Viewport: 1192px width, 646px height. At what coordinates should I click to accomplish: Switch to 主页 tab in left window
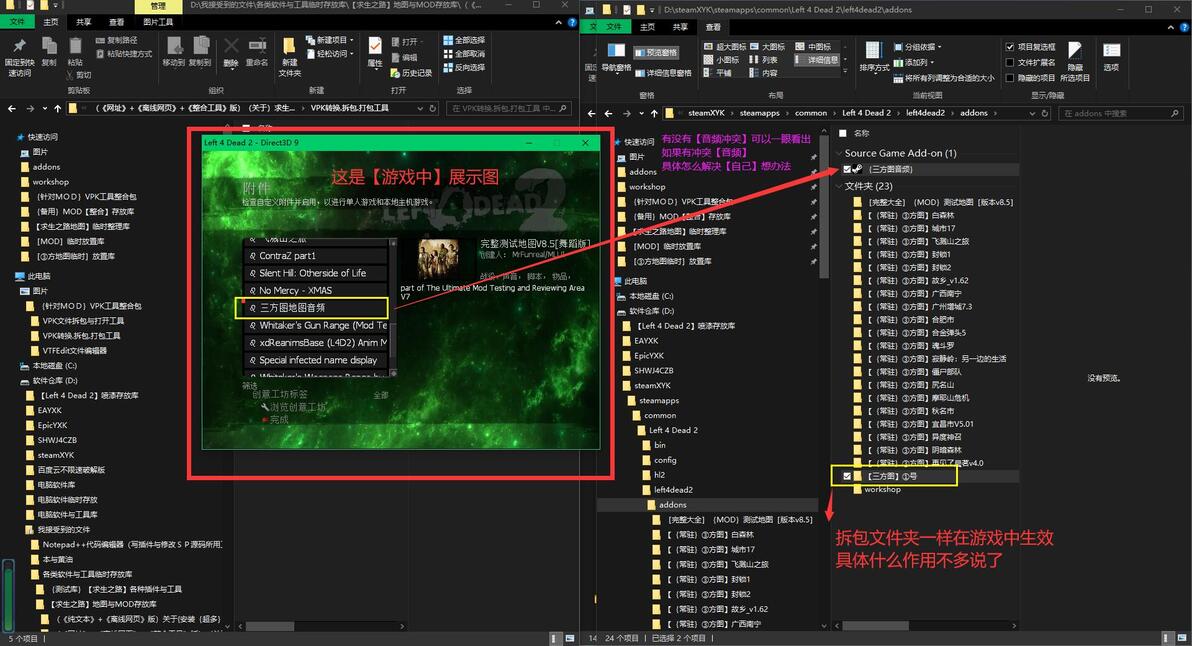click(x=51, y=22)
